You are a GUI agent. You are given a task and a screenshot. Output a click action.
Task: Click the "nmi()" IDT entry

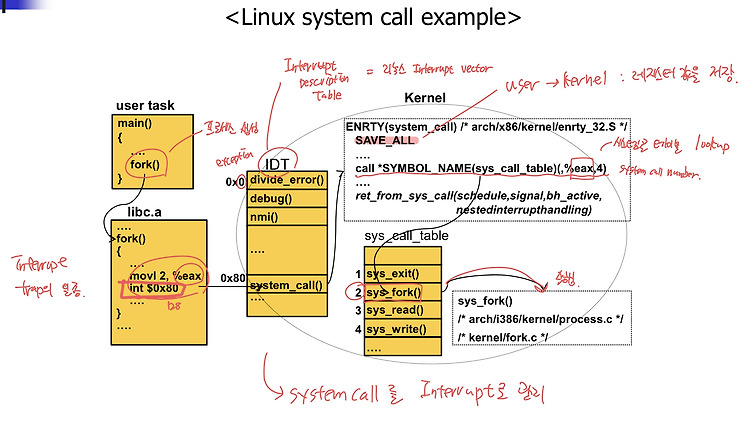287,217
